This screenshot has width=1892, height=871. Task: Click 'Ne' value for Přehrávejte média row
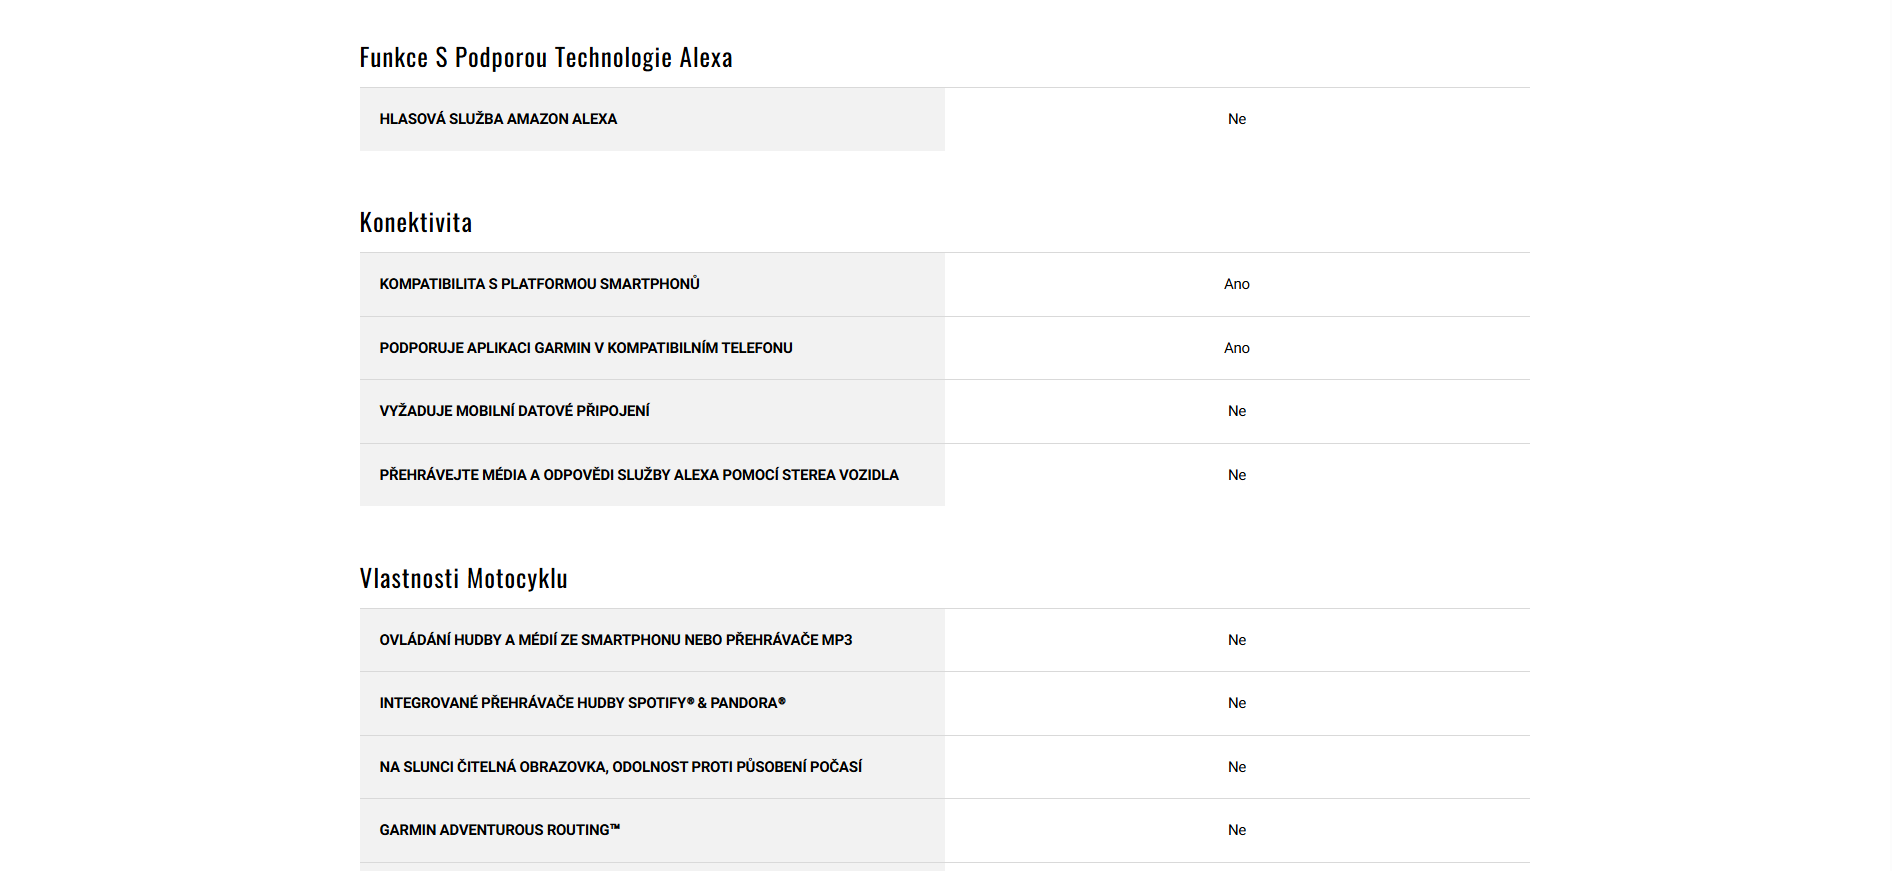pyautogui.click(x=1237, y=475)
